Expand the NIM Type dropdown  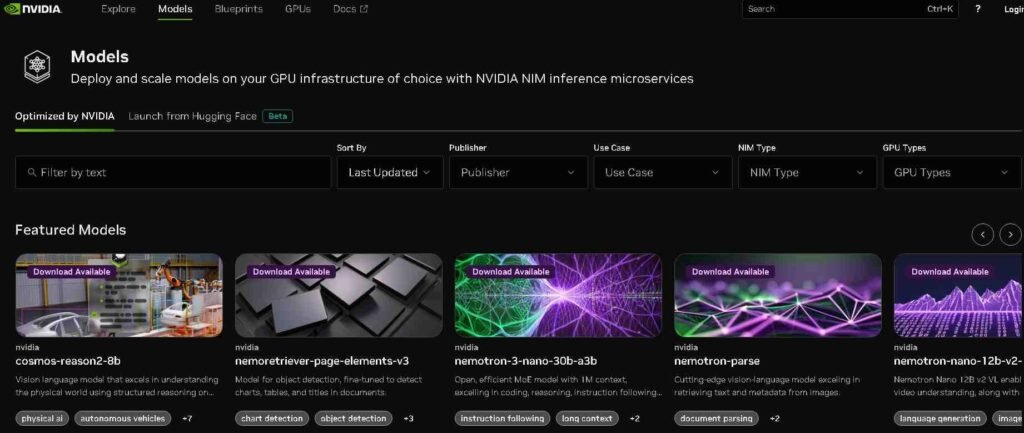805,173
